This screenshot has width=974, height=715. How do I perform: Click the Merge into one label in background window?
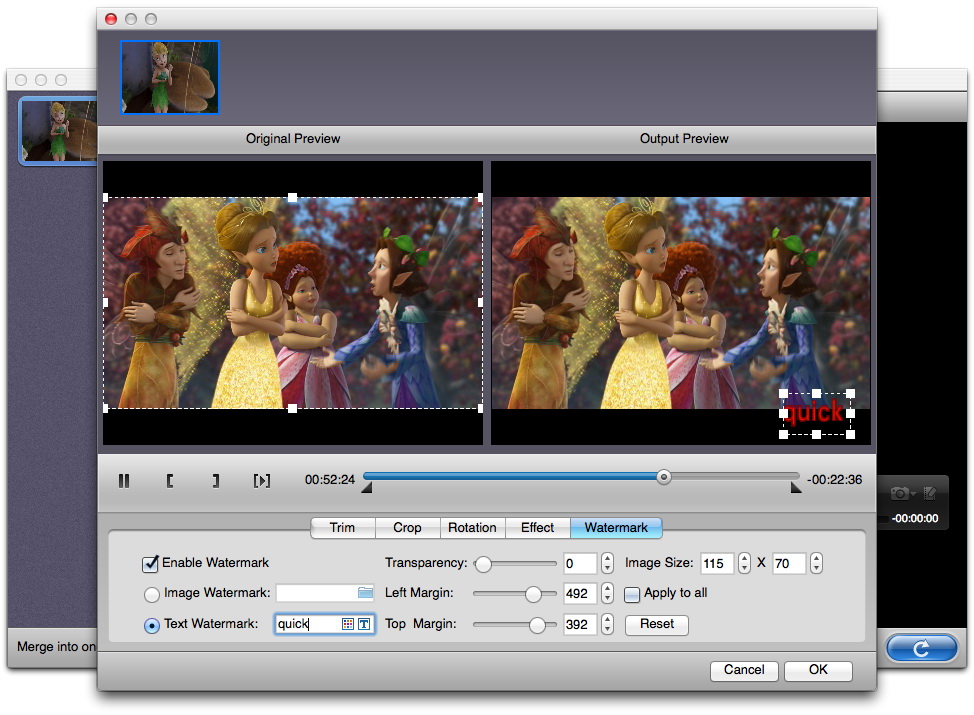coord(57,647)
